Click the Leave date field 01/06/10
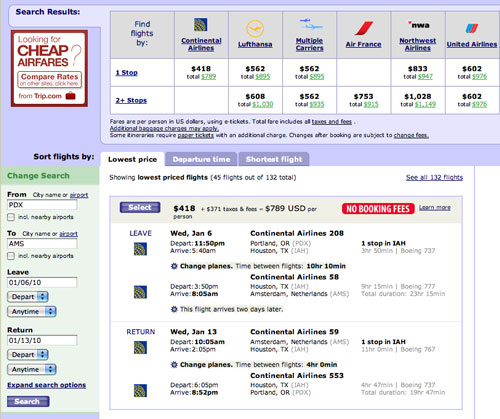This screenshot has height=419, width=500. tap(42, 282)
